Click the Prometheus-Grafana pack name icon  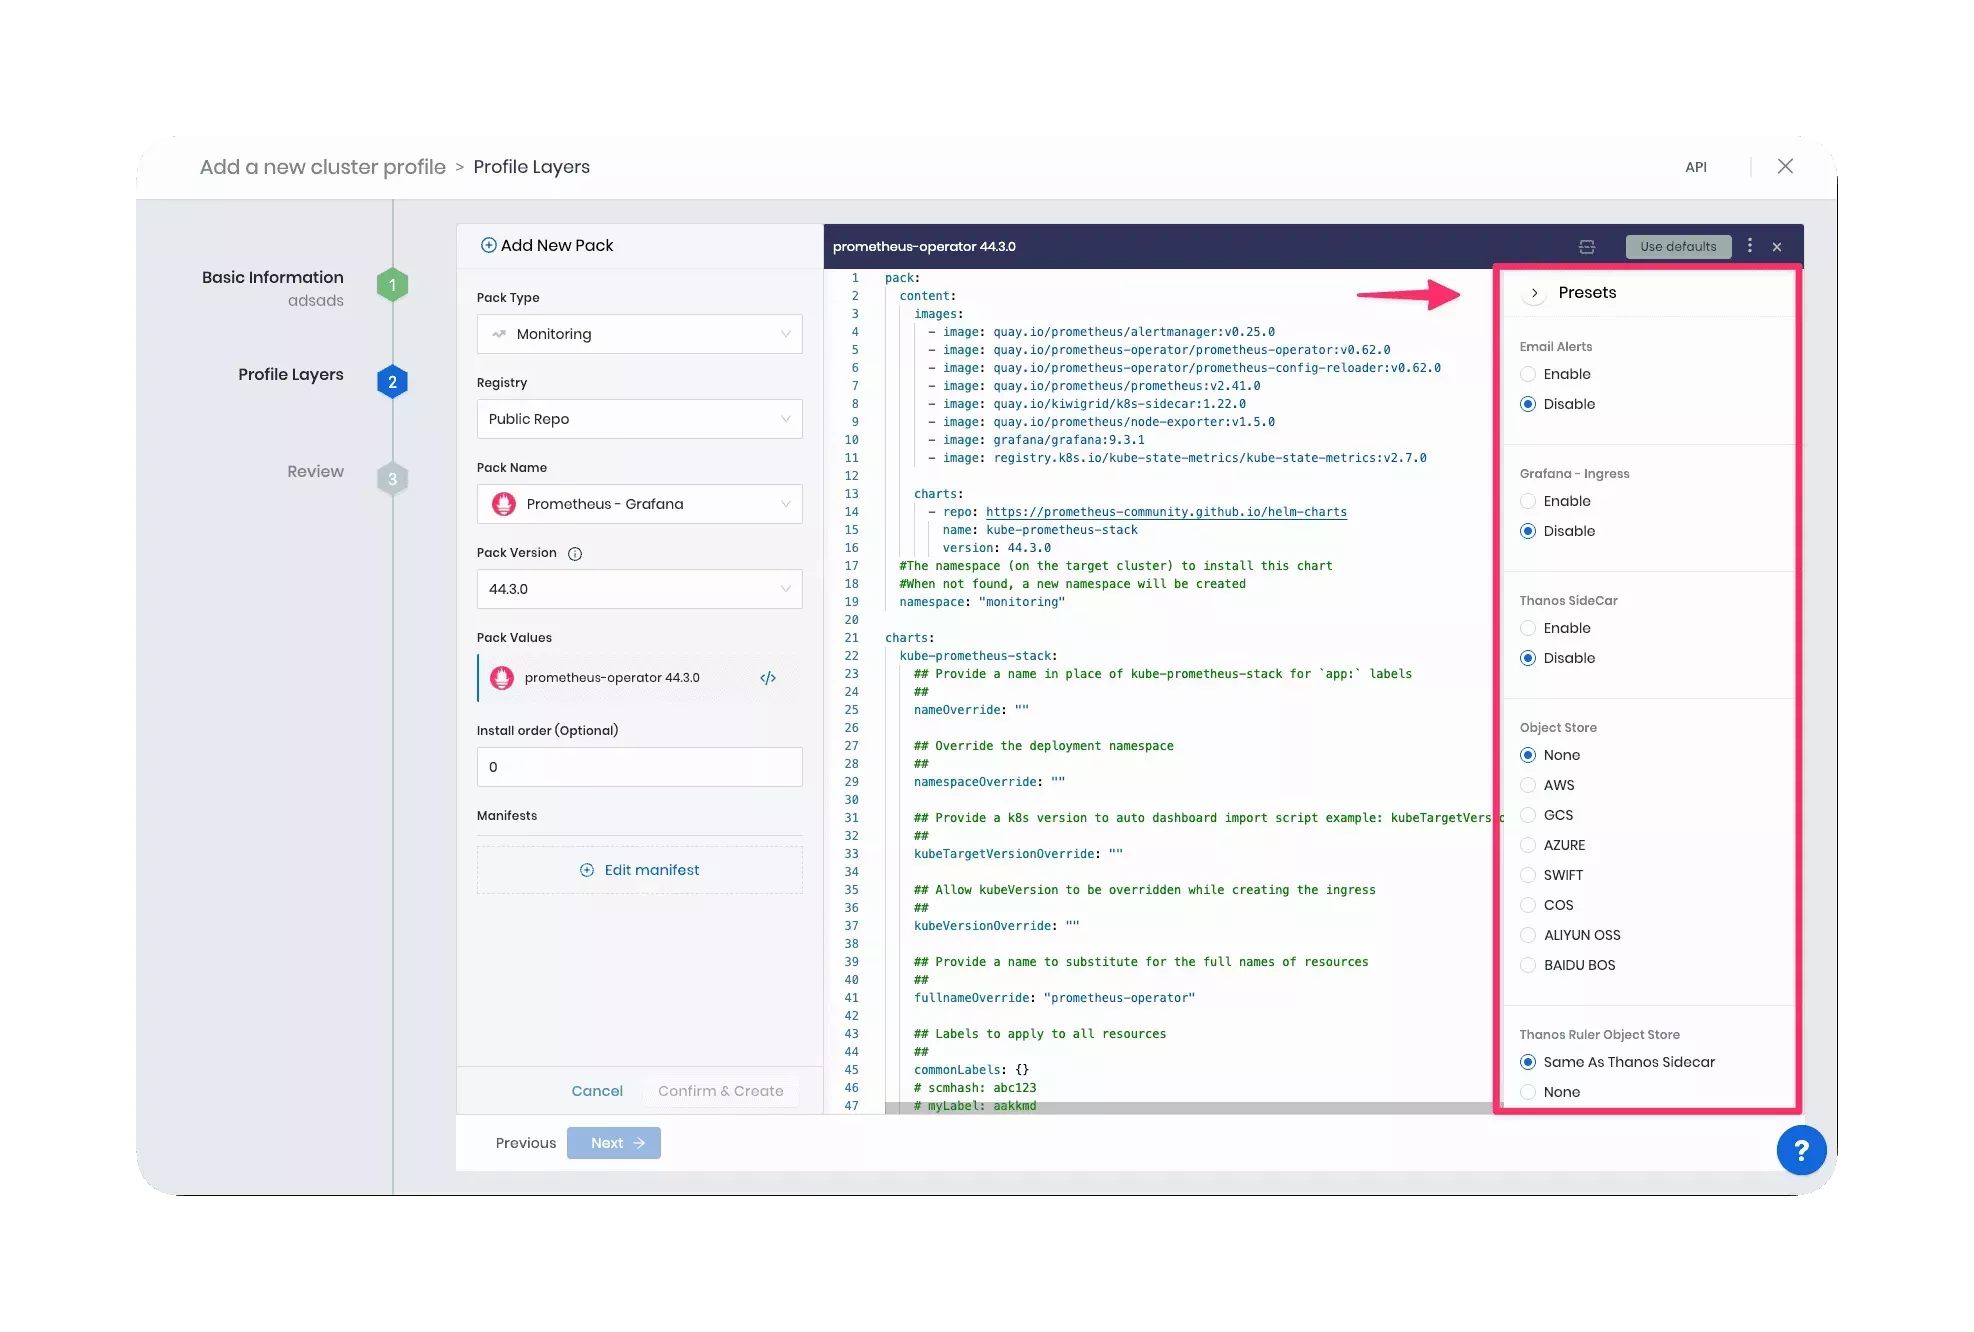[504, 502]
